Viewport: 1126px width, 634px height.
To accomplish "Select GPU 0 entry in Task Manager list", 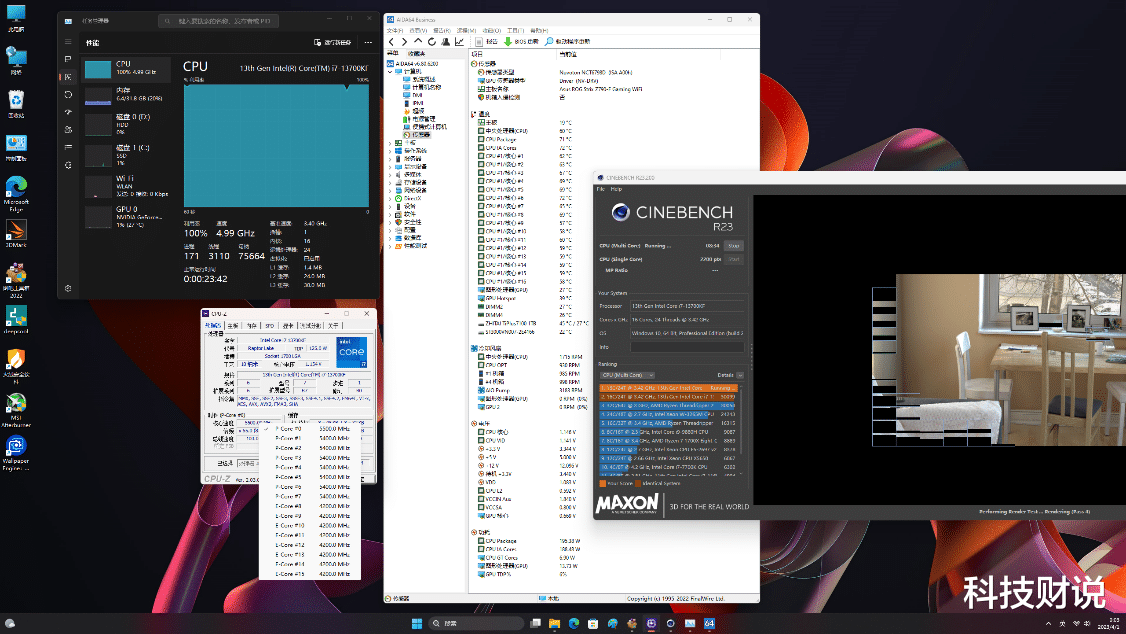I will 126,217.
